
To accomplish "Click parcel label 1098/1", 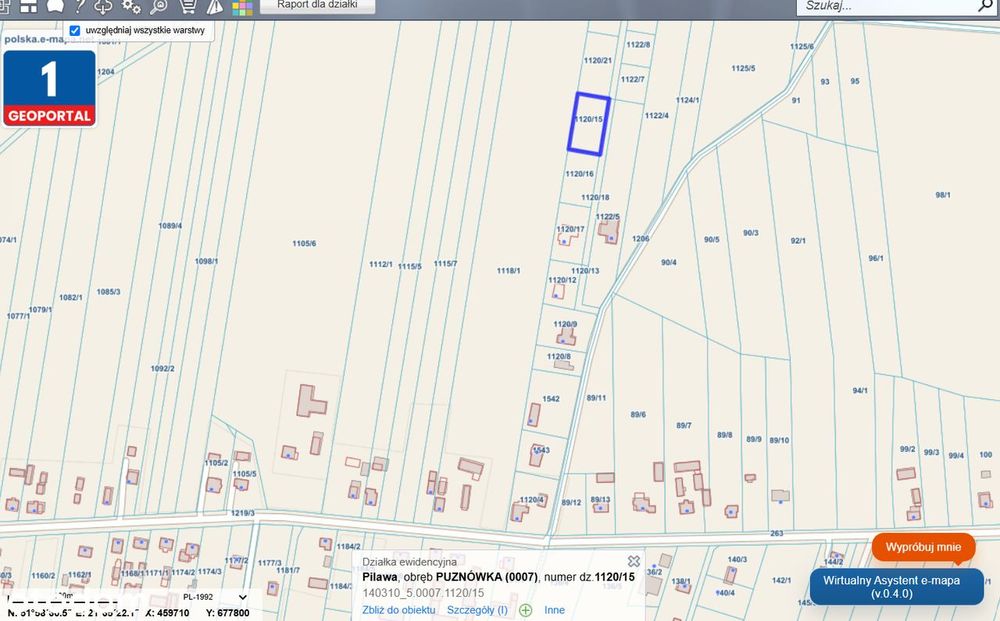I will click(x=206, y=261).
